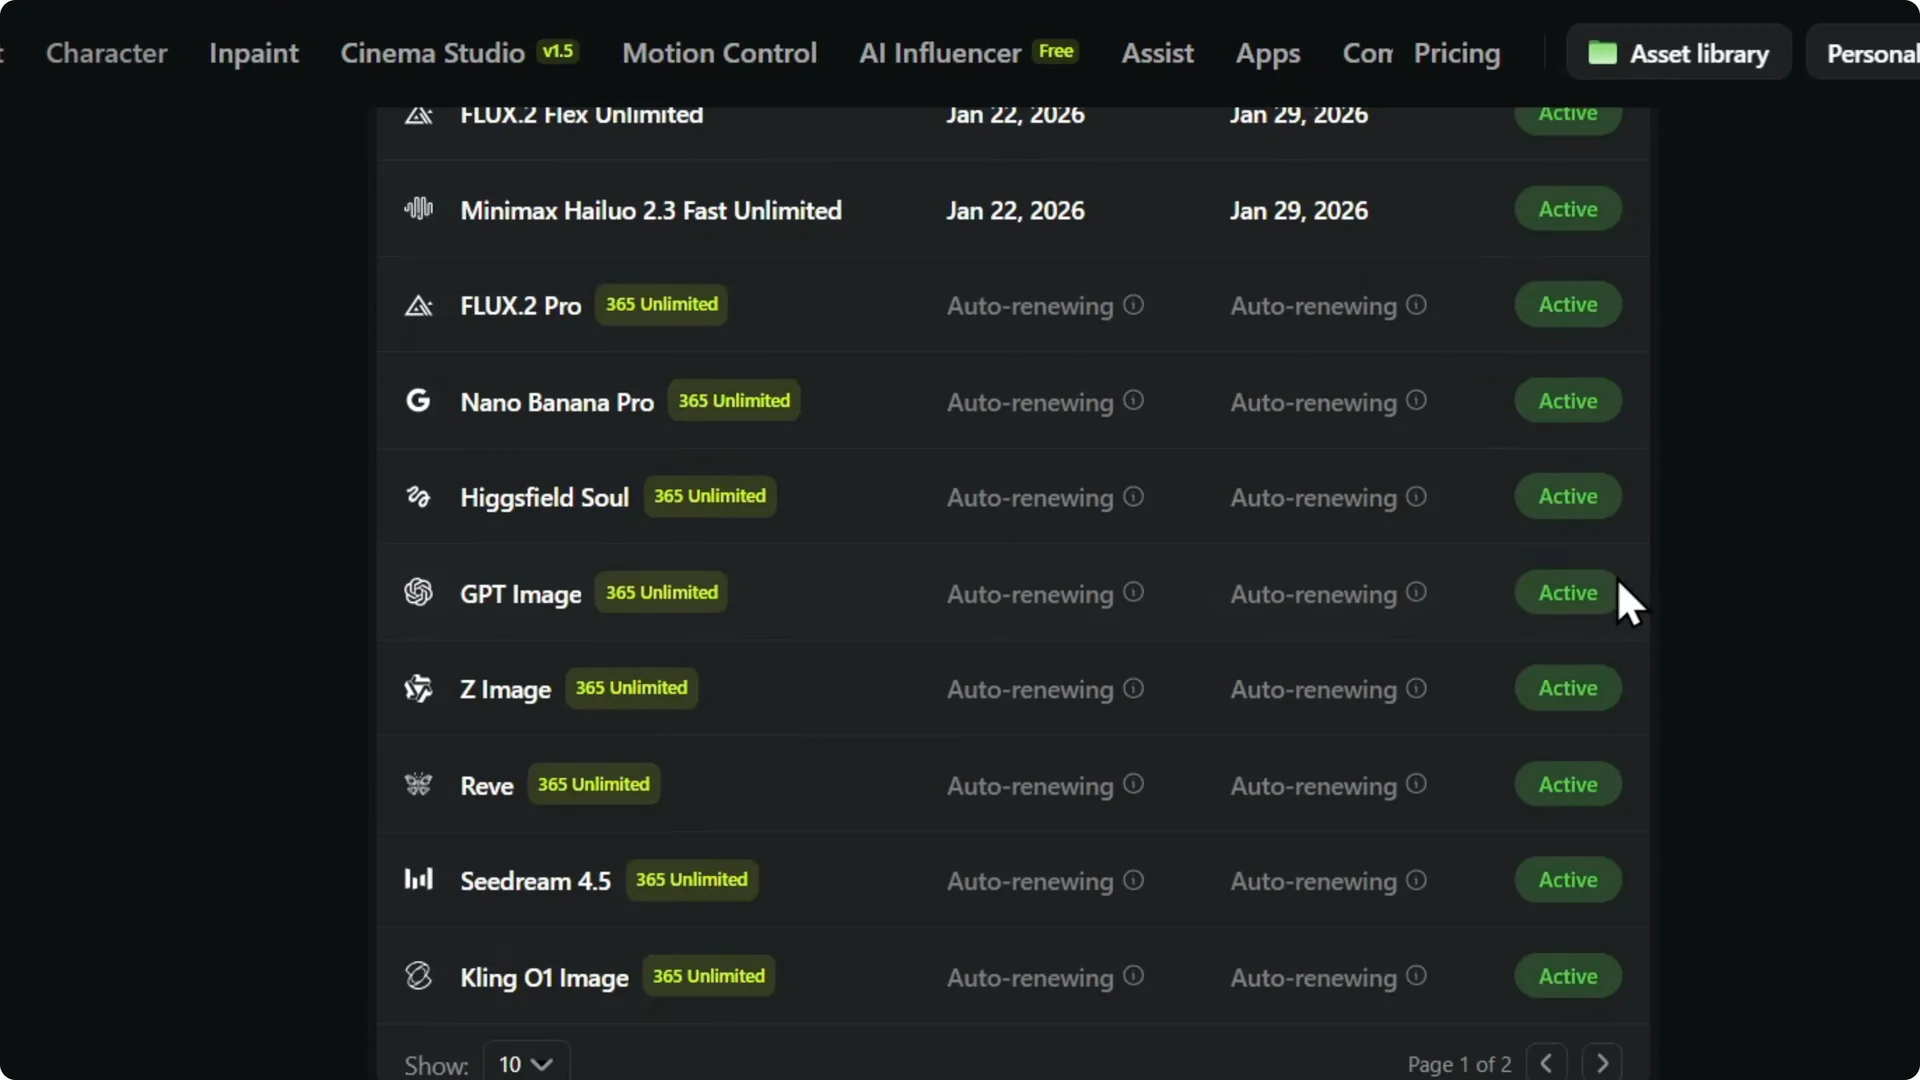Click the Active button for GPT Image
Image resolution: width=1920 pixels, height=1080 pixels.
tap(1566, 592)
